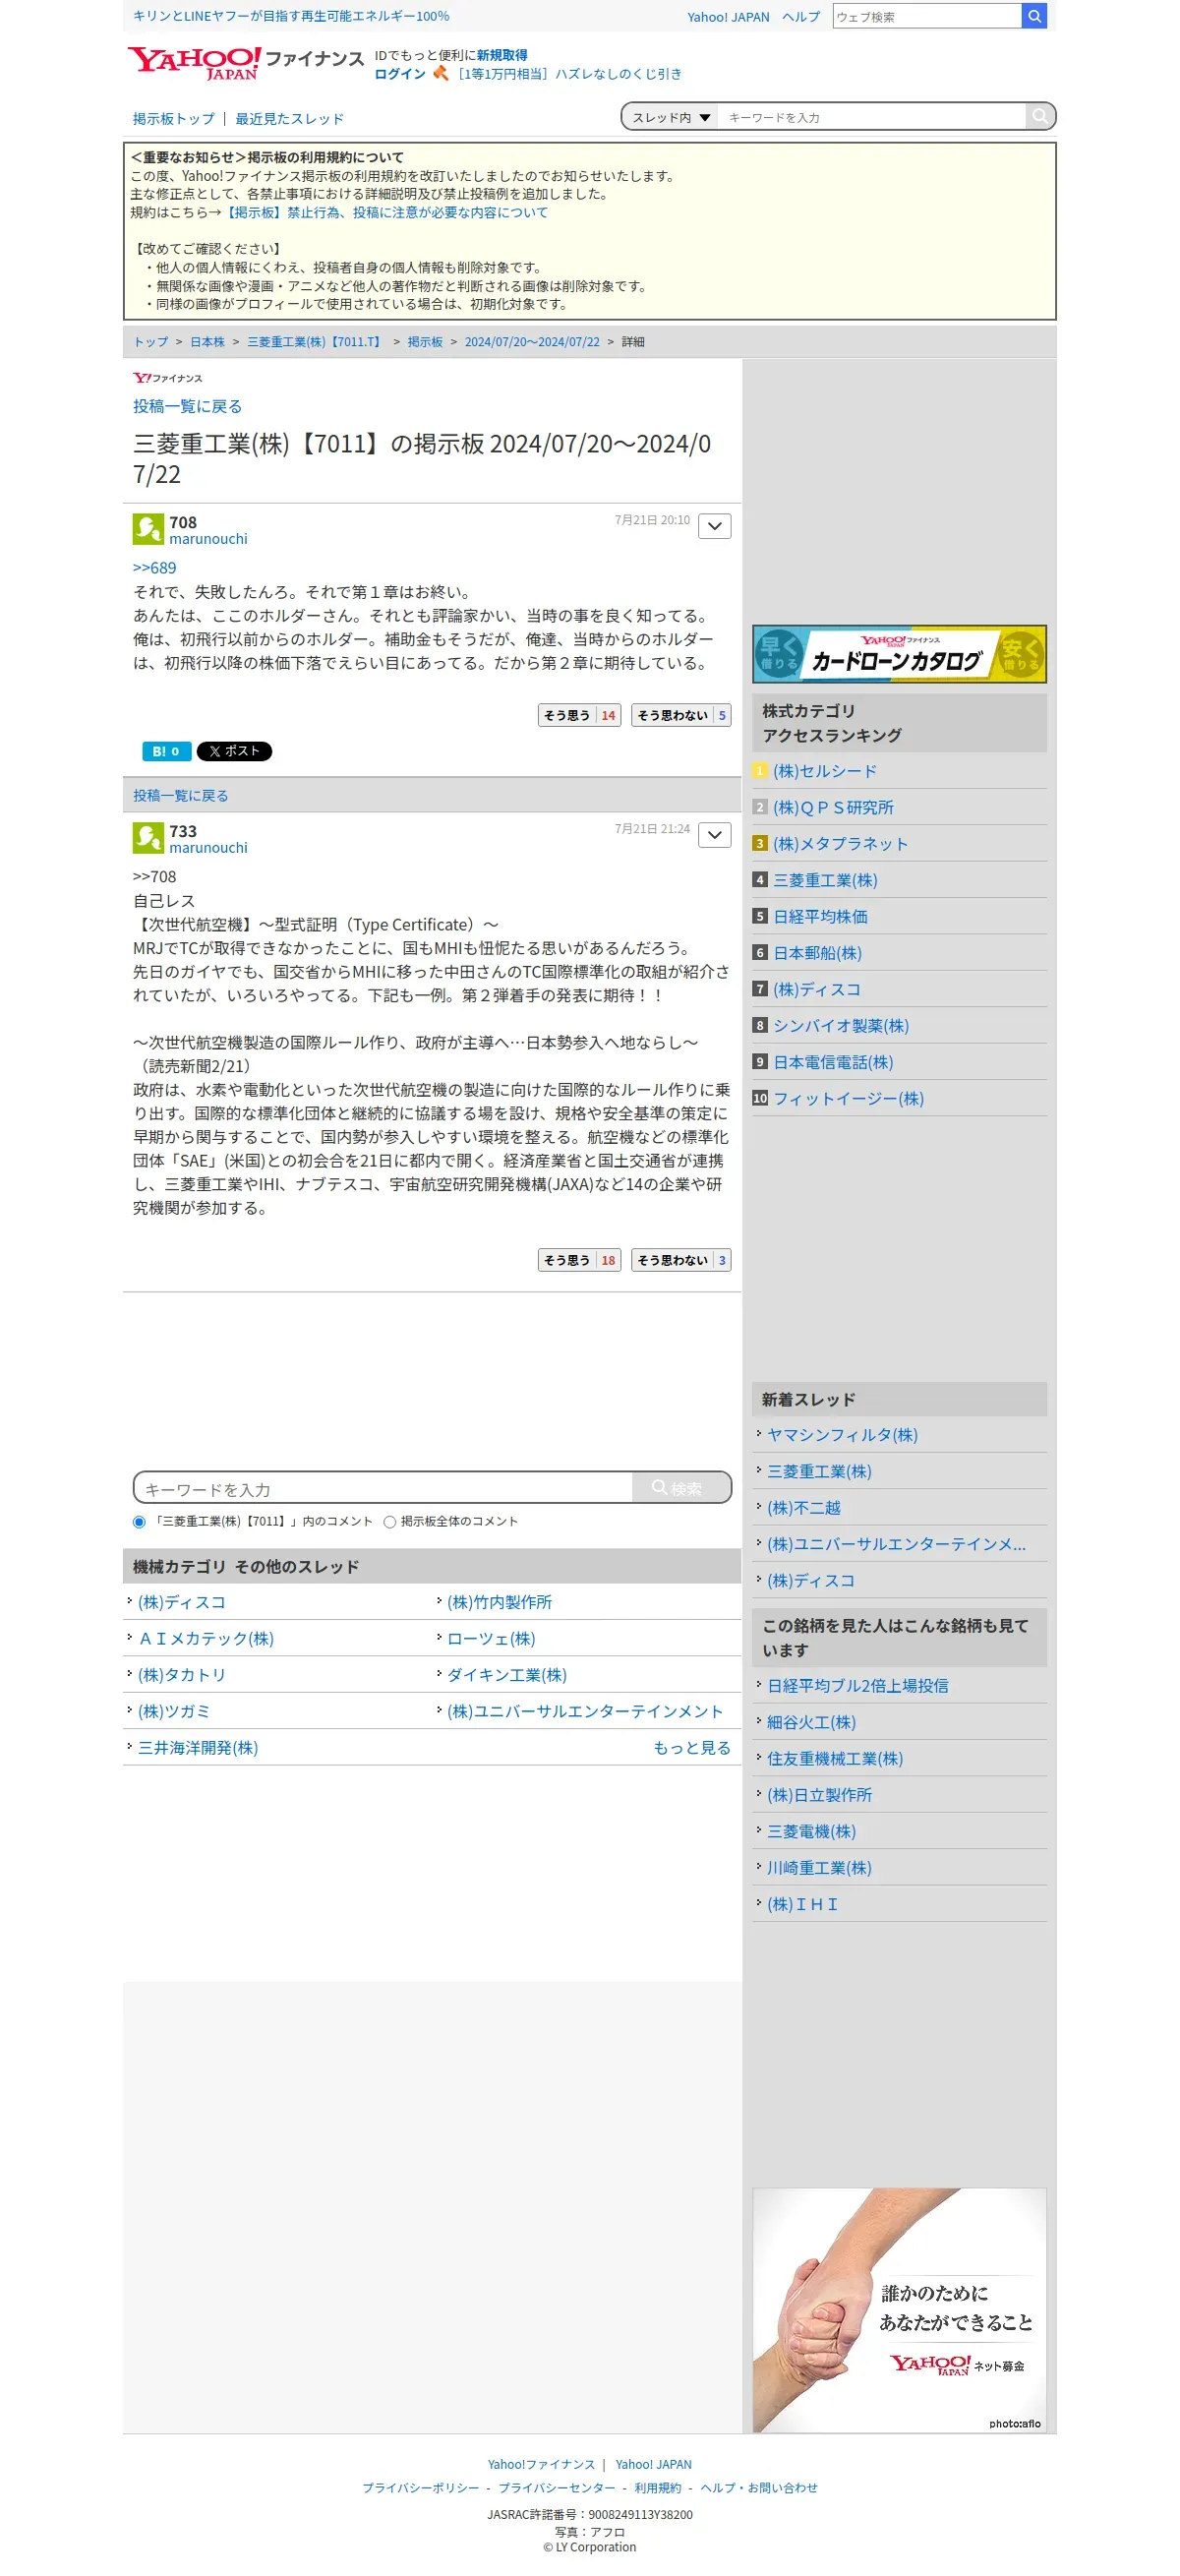Click ログイン link
The width and height of the screenshot is (1180, 2576).
[400, 74]
